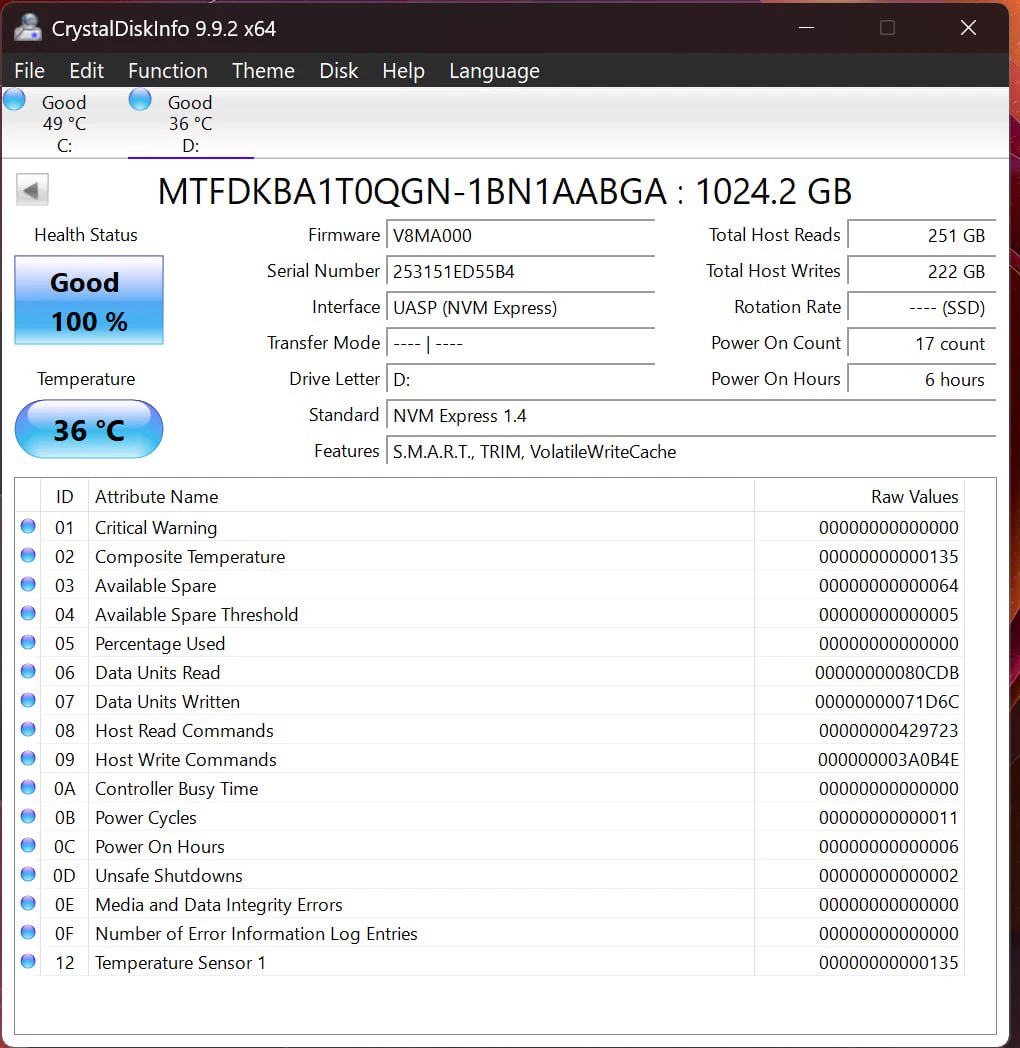Image resolution: width=1020 pixels, height=1048 pixels.
Task: Click the status dot for Percentage Used
Action: tap(28, 642)
